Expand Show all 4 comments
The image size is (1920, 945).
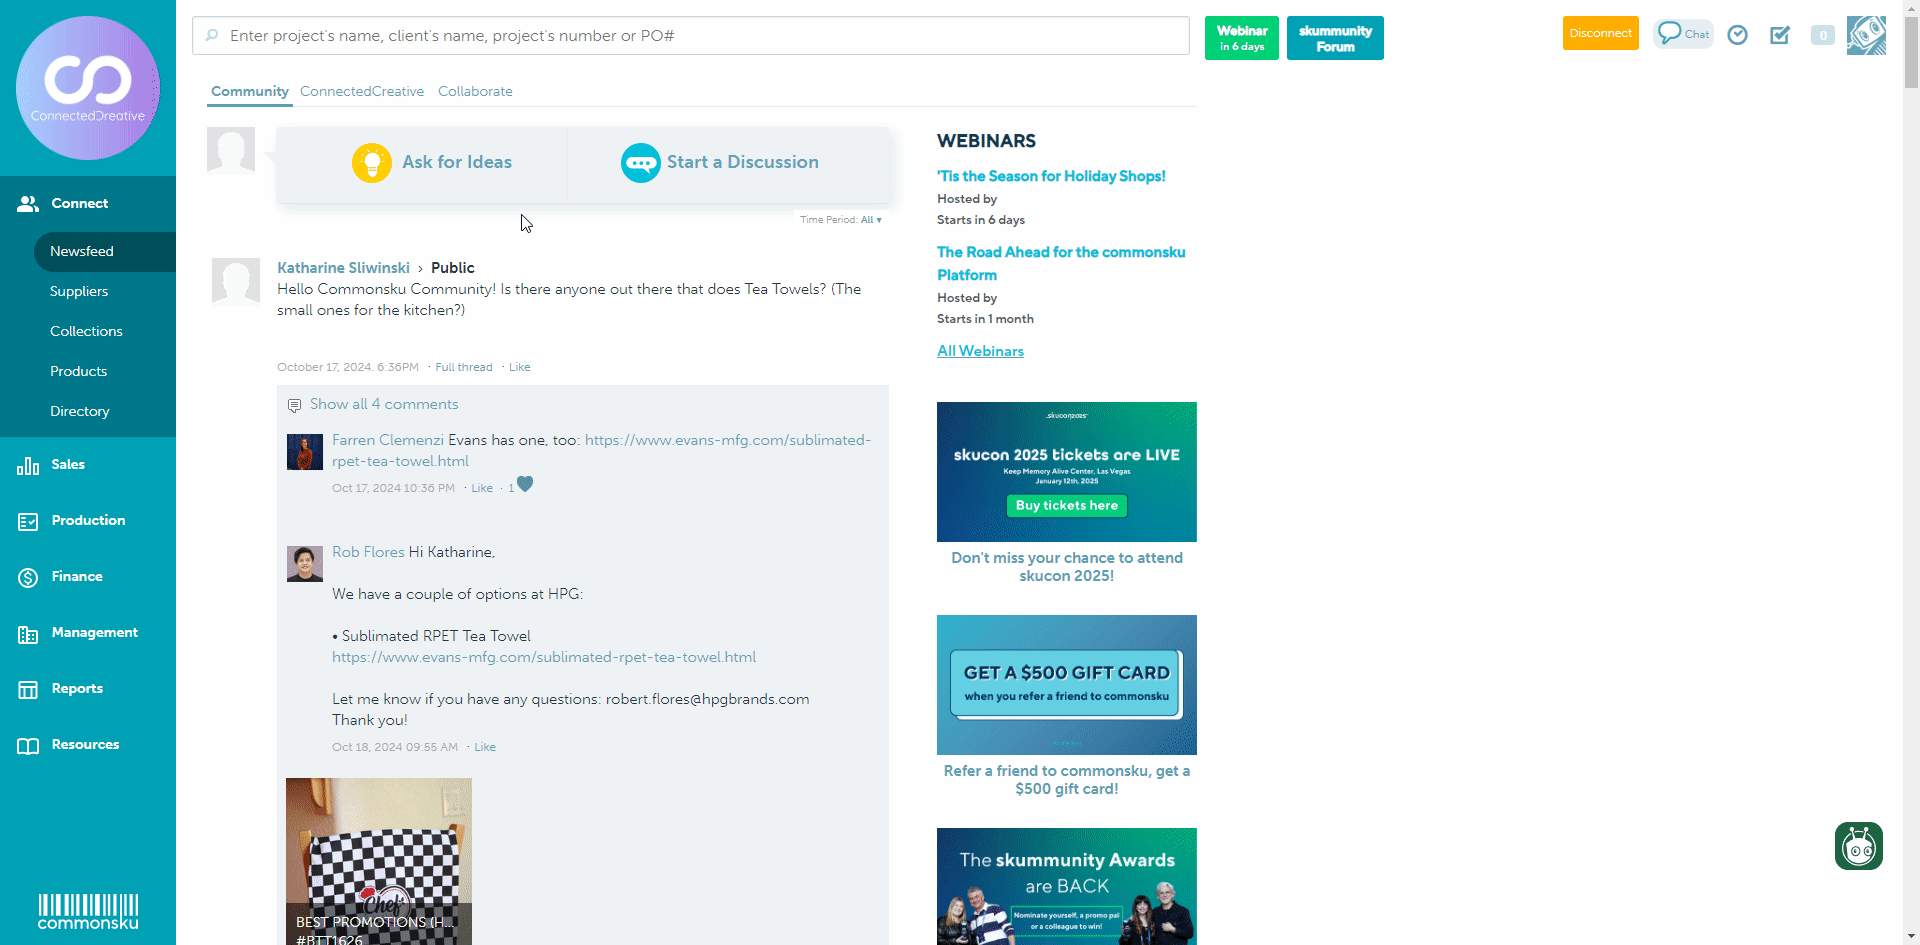384,404
